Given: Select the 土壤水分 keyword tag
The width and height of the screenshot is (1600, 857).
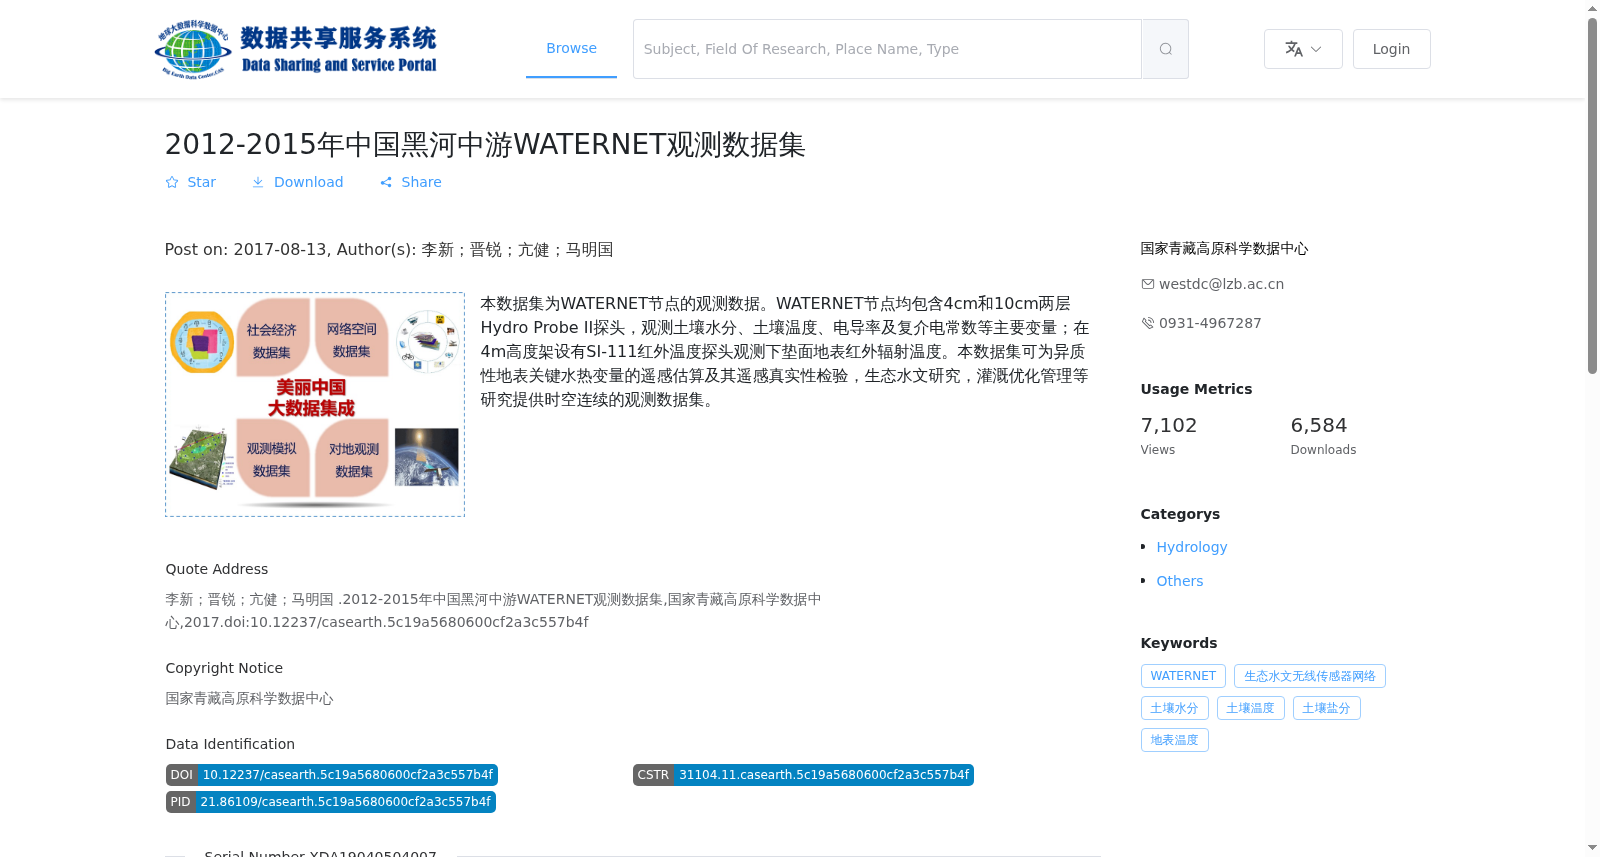Looking at the screenshot, I should (1175, 708).
